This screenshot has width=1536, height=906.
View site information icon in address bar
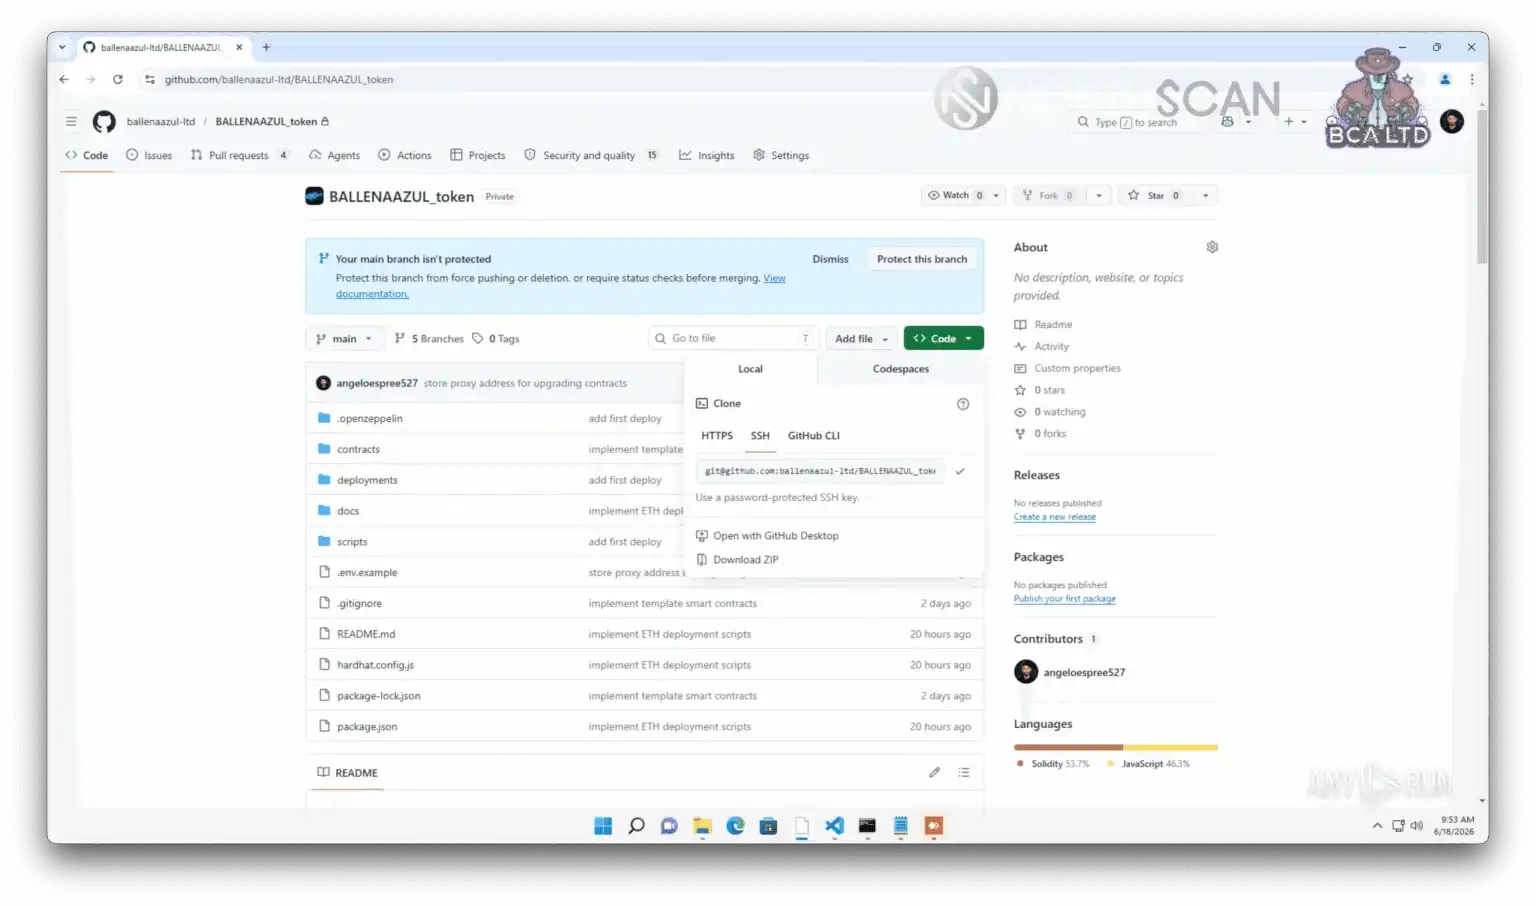[x=150, y=79]
